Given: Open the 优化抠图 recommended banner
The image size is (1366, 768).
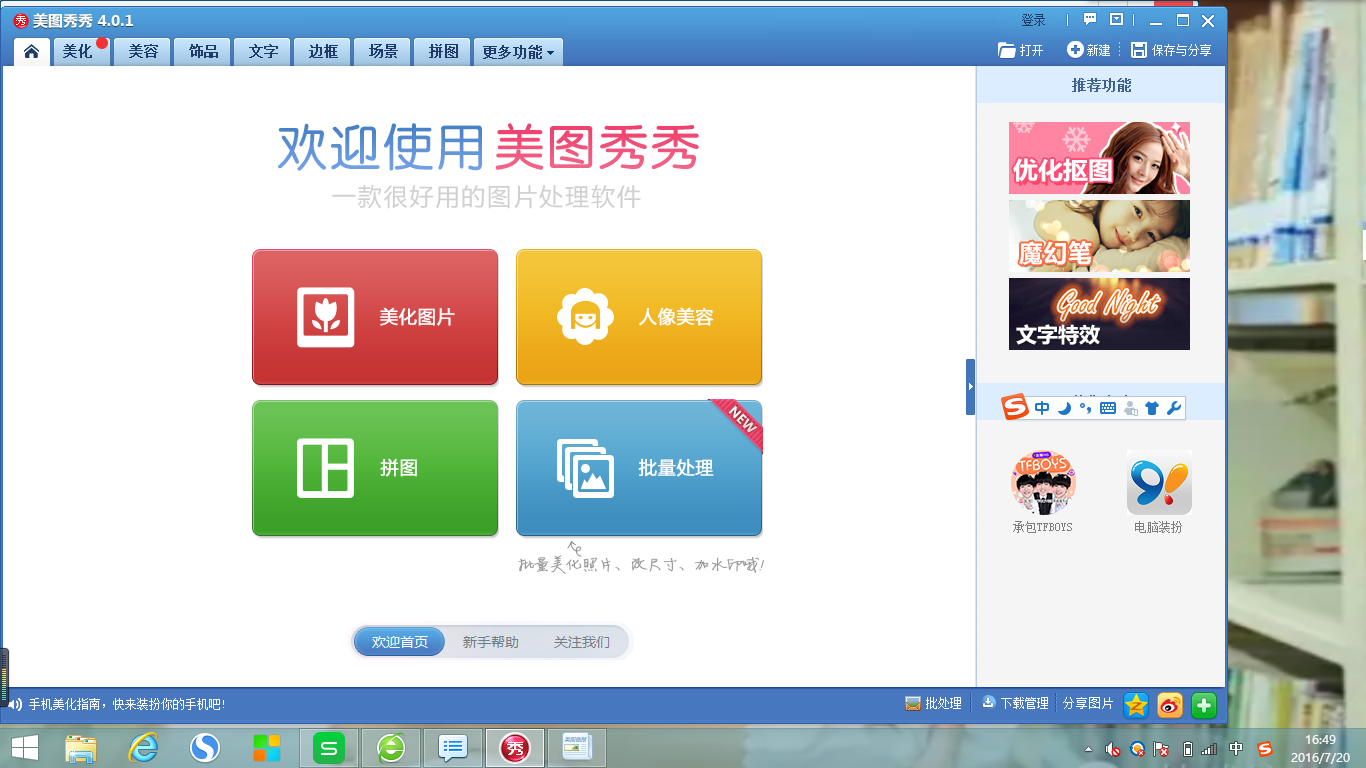Looking at the screenshot, I should click(1099, 158).
